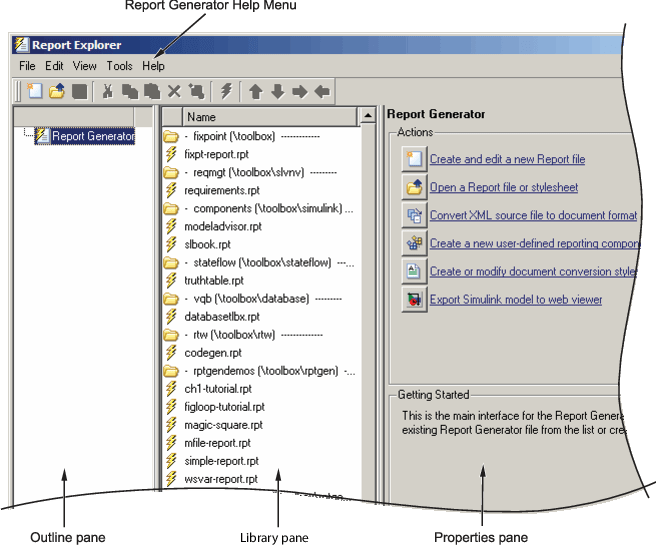
Task: Click the Move right arrow toolbar icon
Action: 300,91
